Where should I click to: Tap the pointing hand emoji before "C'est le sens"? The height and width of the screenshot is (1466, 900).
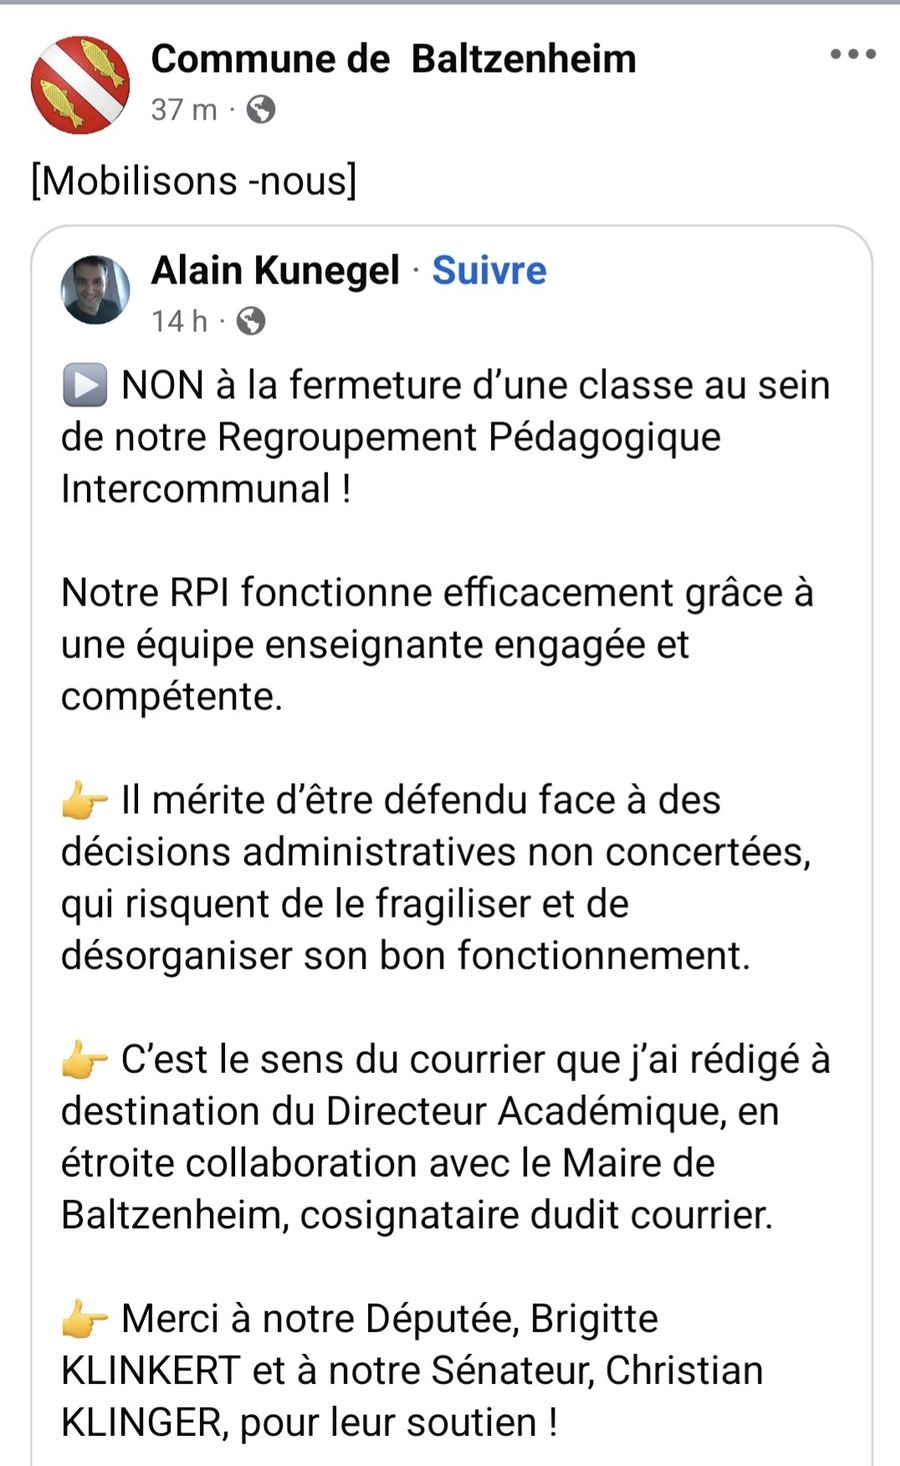click(85, 1061)
